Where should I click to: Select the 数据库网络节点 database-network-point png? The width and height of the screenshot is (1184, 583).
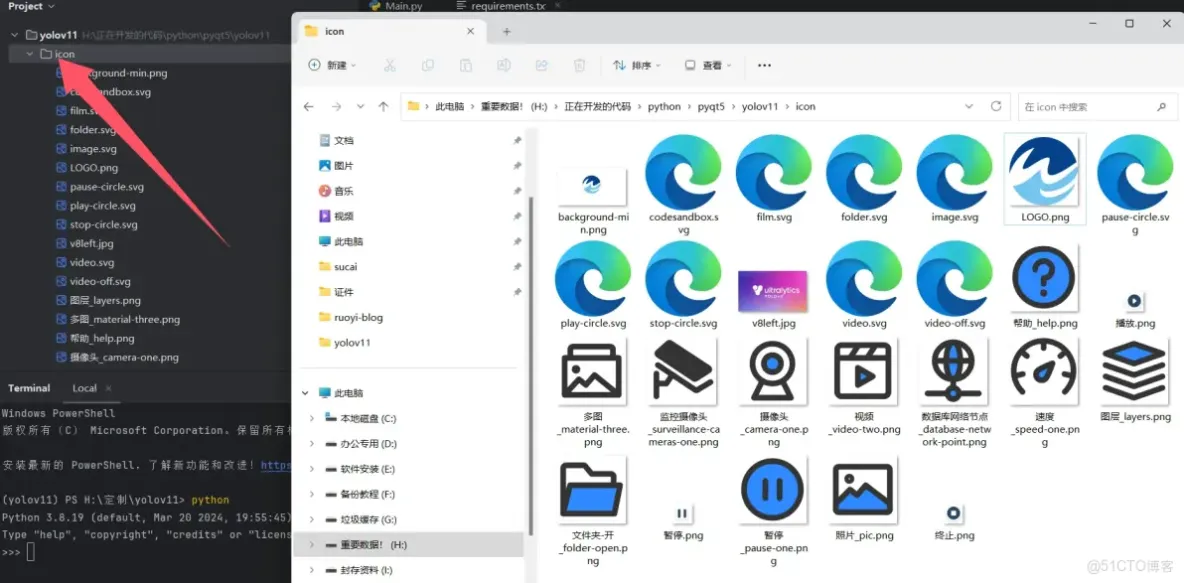(954, 371)
